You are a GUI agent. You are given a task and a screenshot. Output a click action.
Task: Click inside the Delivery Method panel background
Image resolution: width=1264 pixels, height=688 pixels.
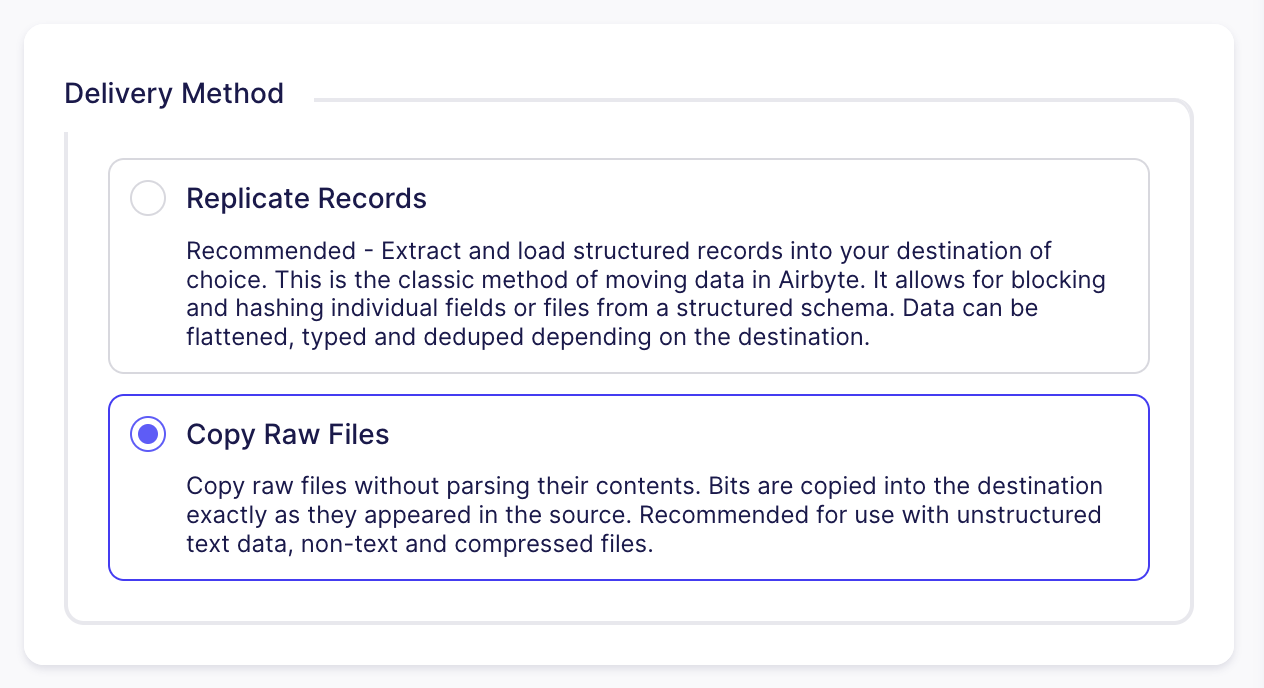point(628,600)
